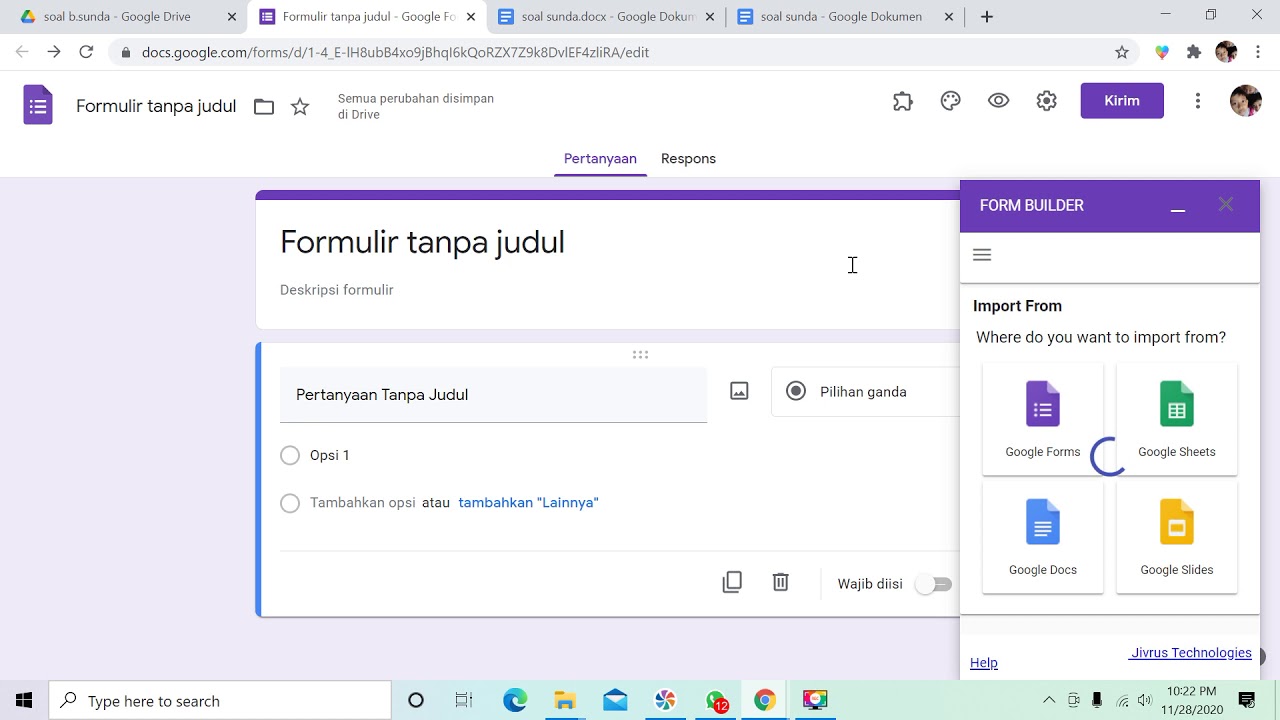
Task: Select the Opsi 1 radio button
Action: (290, 455)
